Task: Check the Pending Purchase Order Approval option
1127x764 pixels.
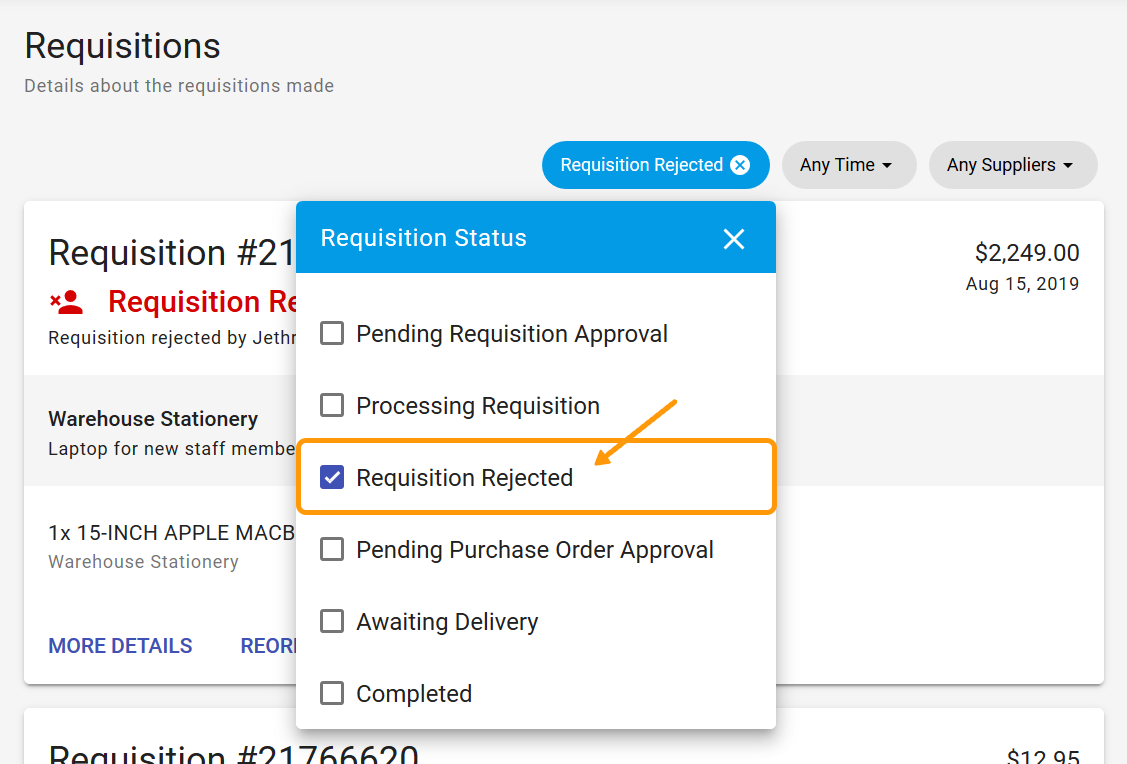Action: [x=331, y=549]
